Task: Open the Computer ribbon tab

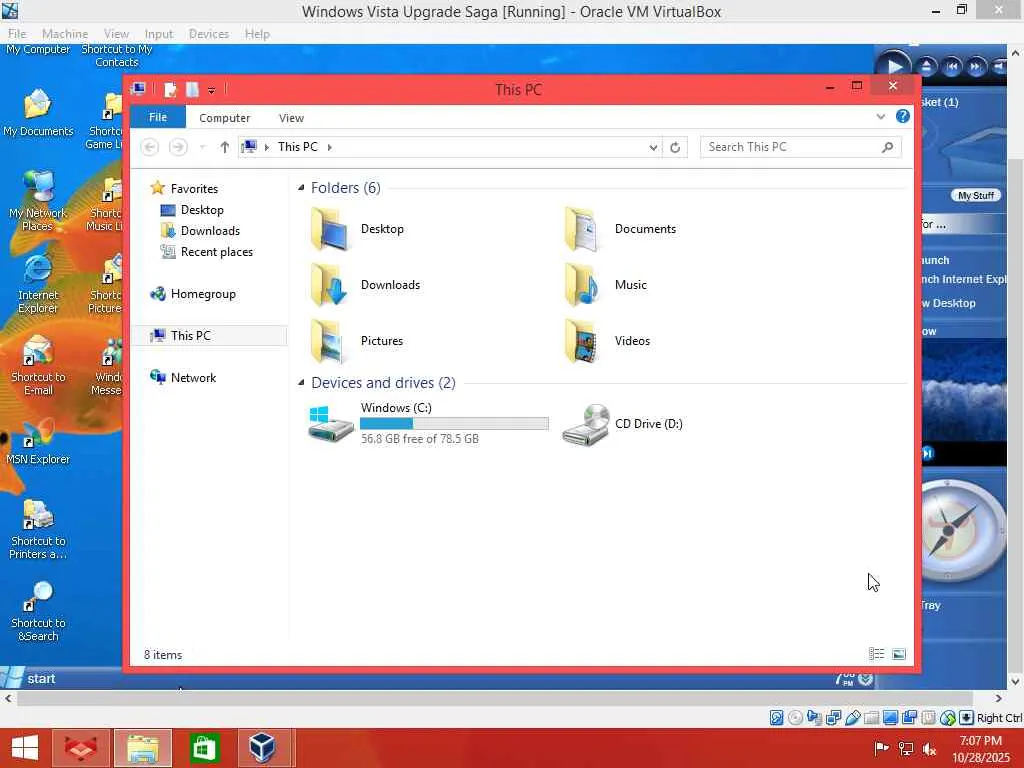Action: 225,118
